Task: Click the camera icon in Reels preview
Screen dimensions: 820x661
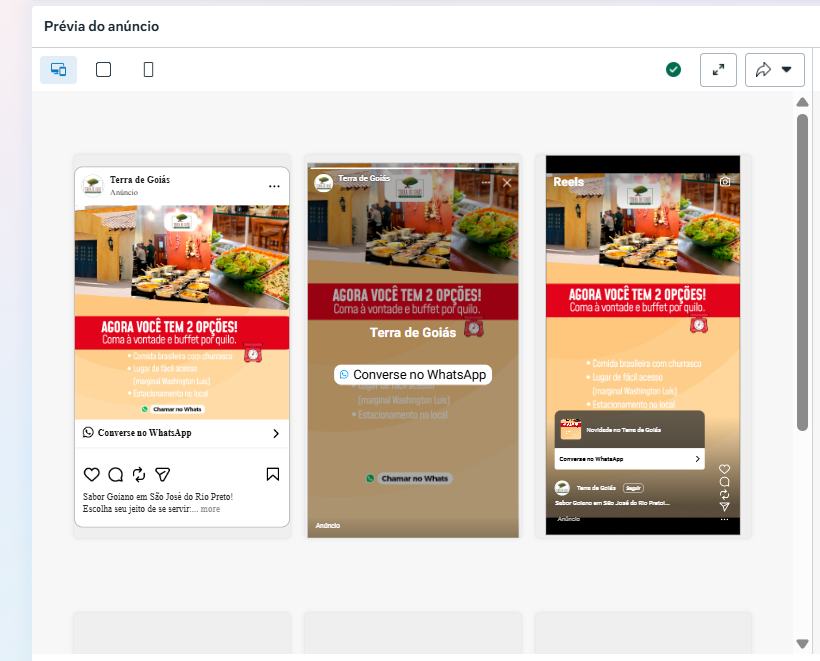Action: point(725,181)
